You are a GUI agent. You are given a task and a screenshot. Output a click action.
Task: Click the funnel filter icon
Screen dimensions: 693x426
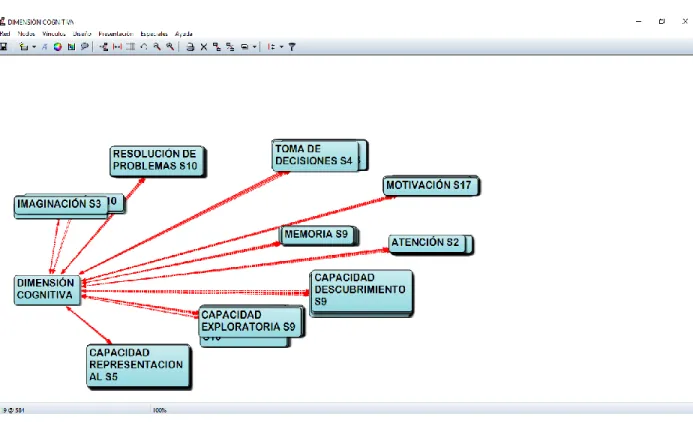(x=292, y=46)
